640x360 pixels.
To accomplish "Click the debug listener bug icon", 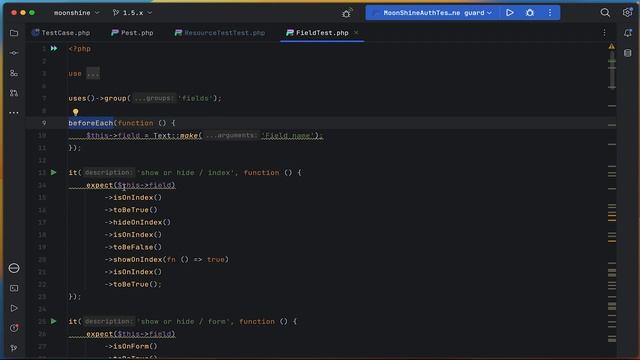I will point(347,13).
